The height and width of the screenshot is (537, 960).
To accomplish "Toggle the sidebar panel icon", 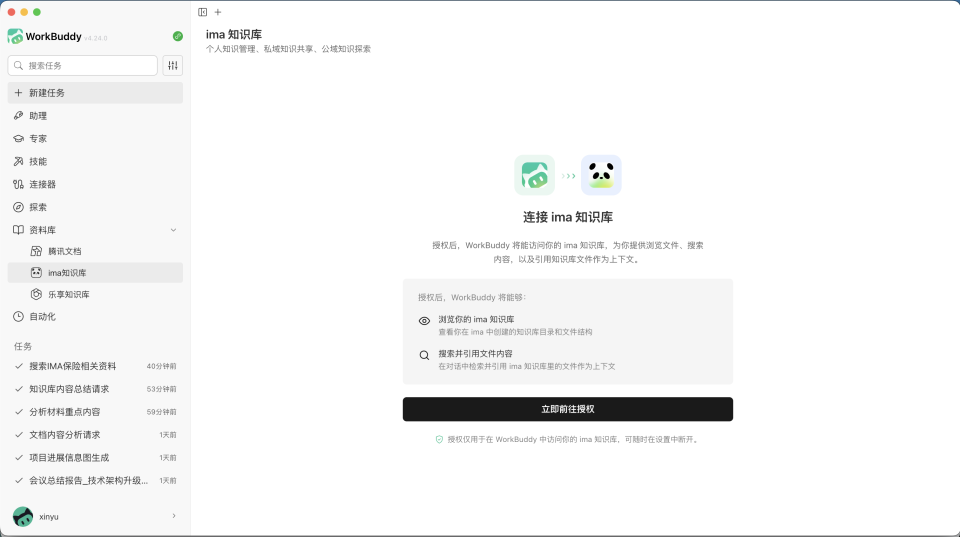I will click(203, 12).
